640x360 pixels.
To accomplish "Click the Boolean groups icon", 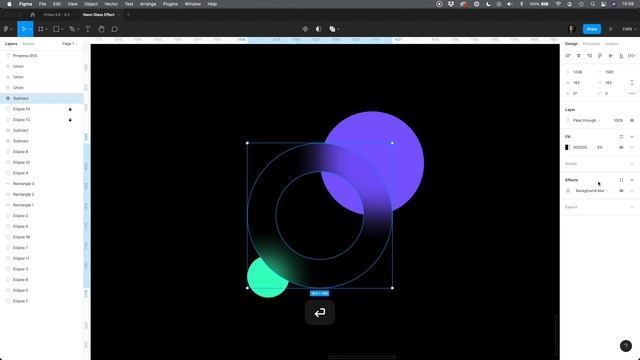I will (332, 29).
